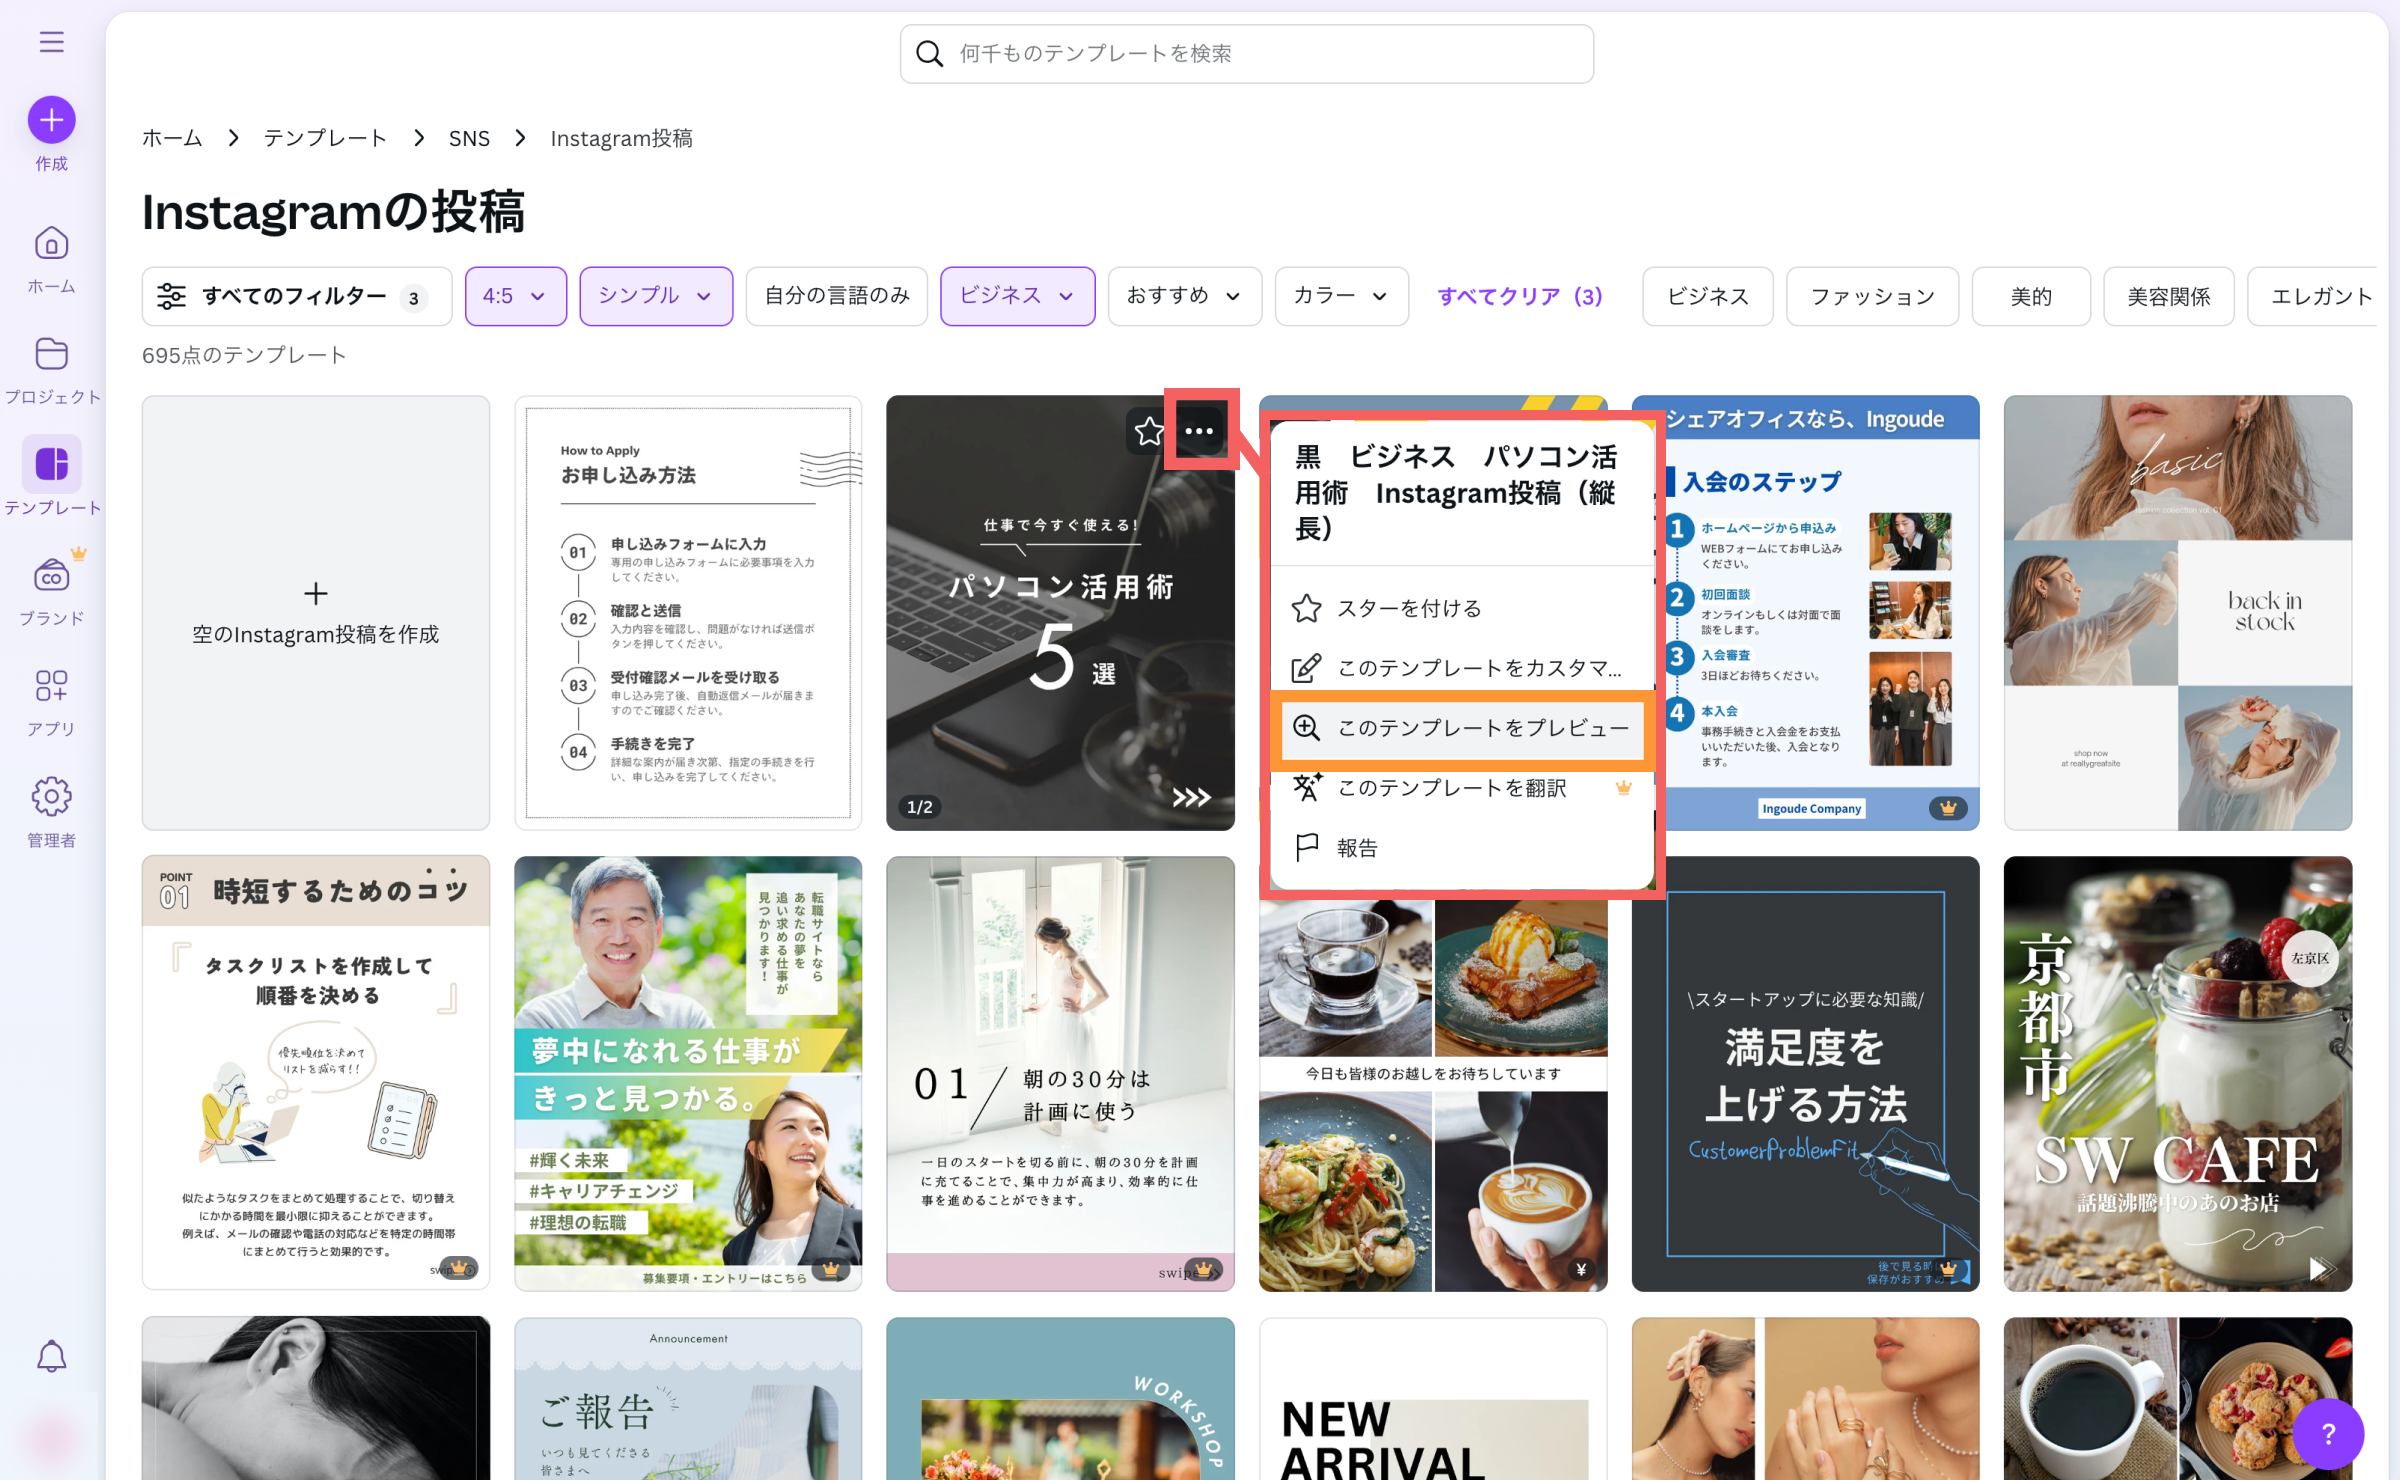Screen dimensions: 2400x1480
Task: Click 空のInstagram投稿を作成 card
Action: coord(316,613)
